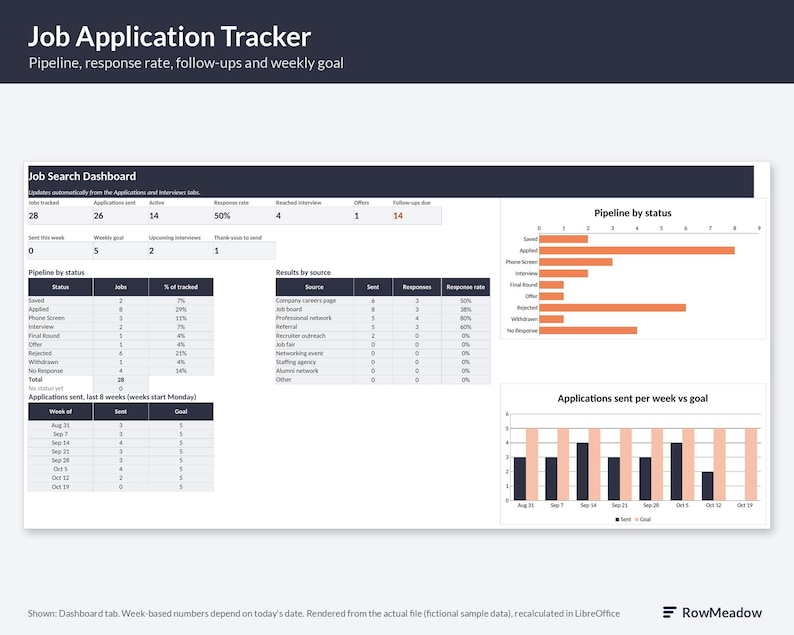Click the Goal column header

(181, 411)
